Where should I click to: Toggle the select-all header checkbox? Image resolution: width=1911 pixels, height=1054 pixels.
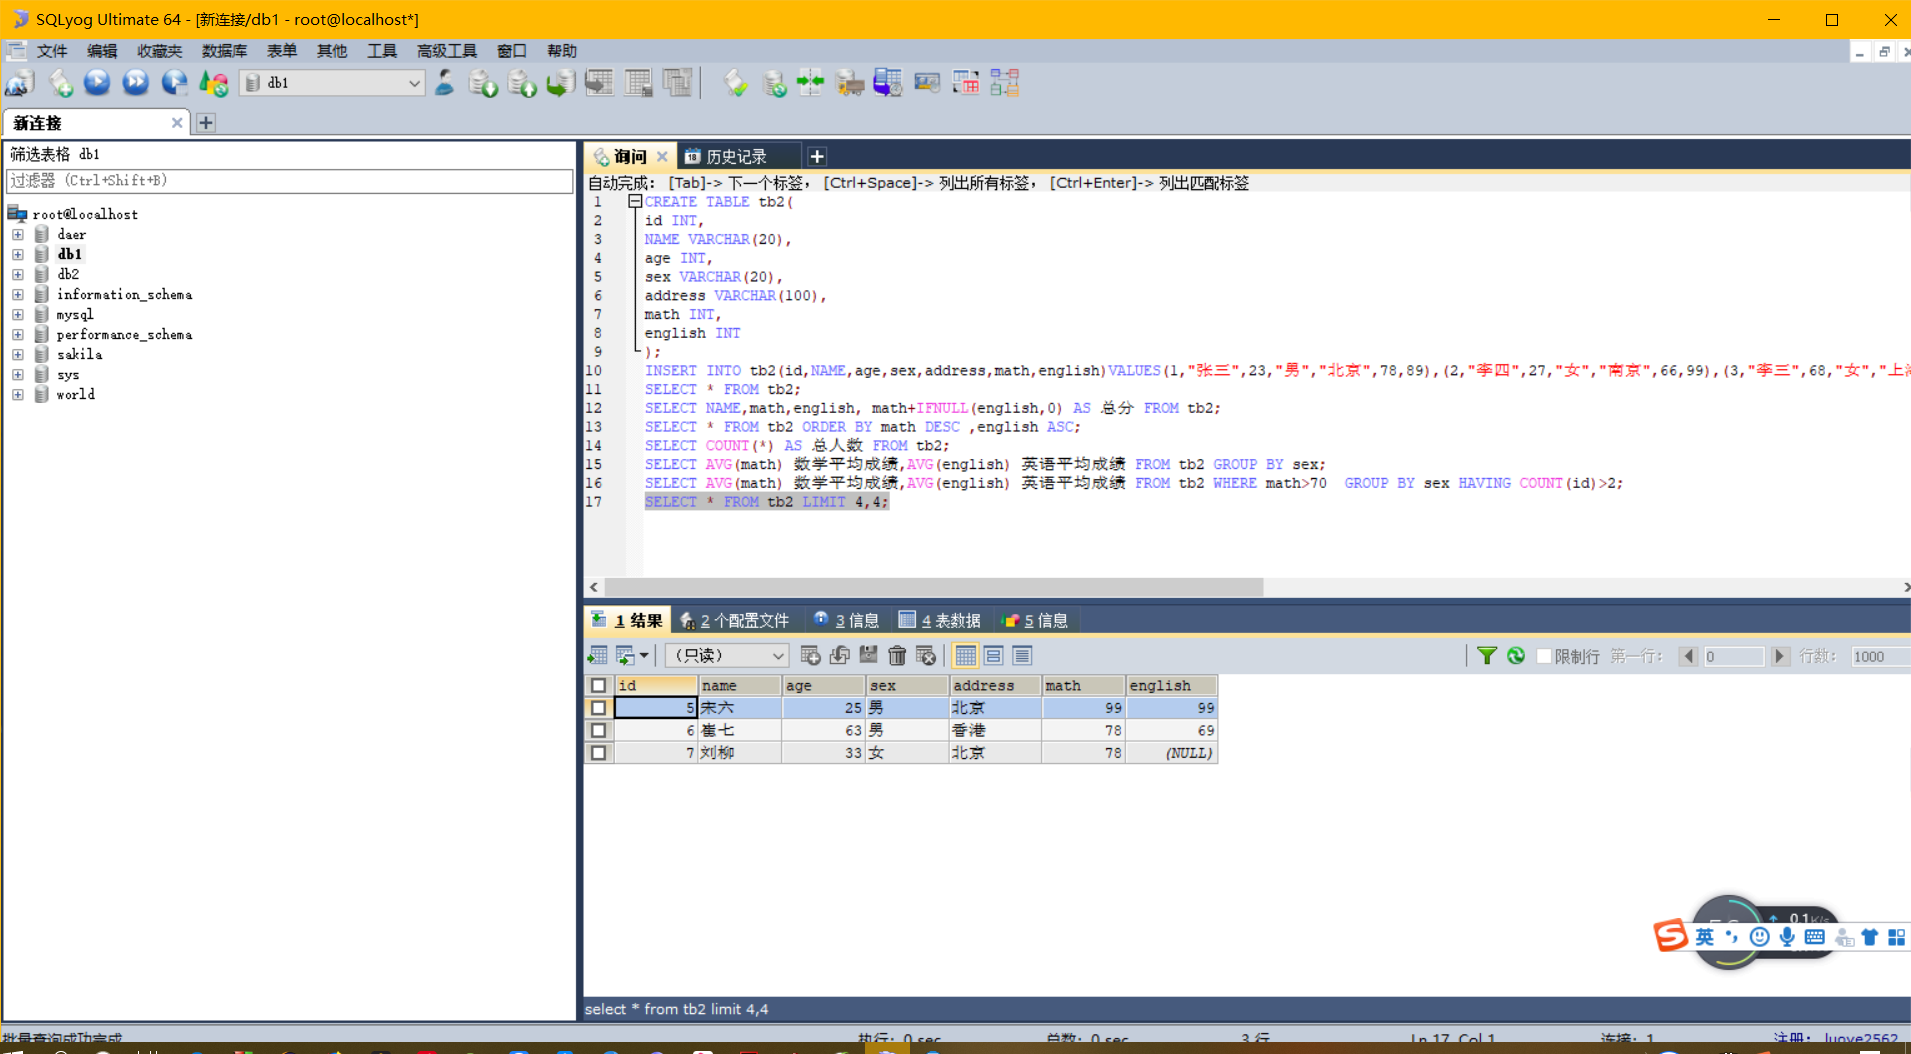(598, 685)
